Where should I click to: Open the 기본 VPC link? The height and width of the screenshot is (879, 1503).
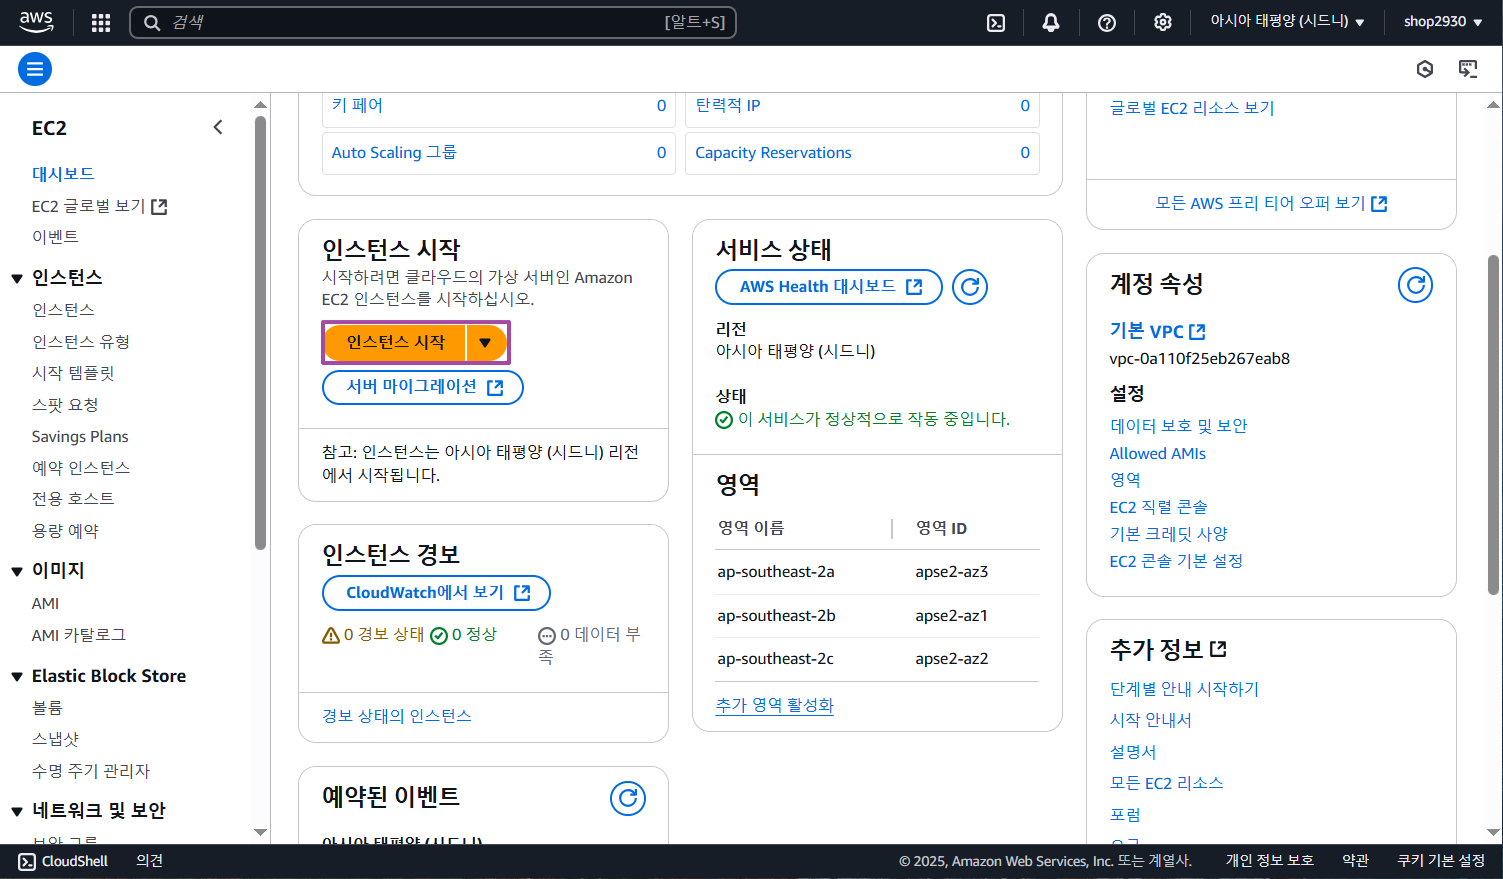tap(1157, 331)
